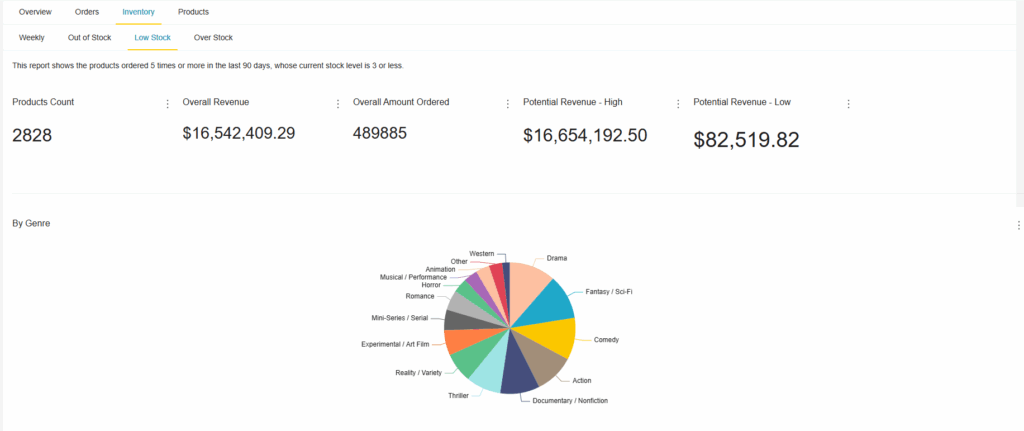Select the Documentary / Nonfiction pie slice
1024x431 pixels.
pyautogui.click(x=519, y=372)
